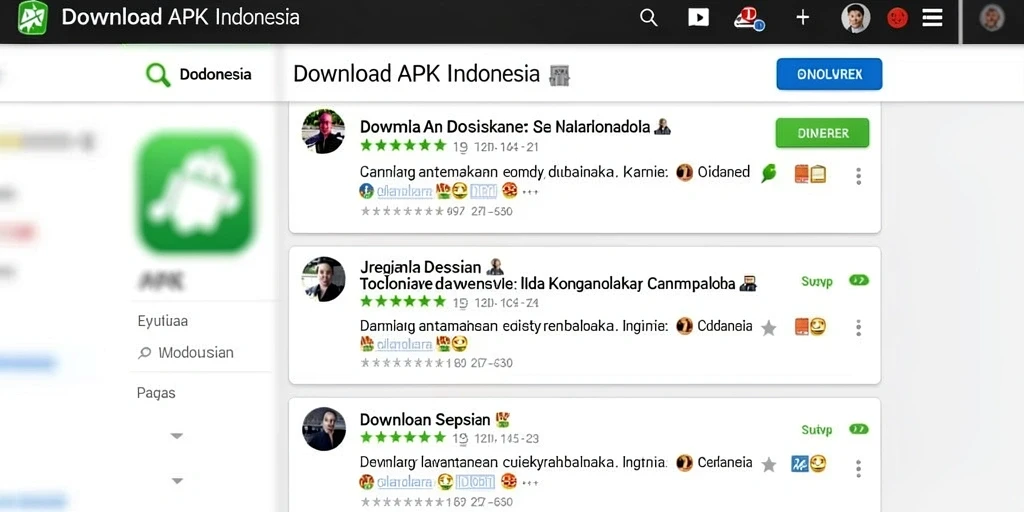Click green star rating of Downloan Sepsian

coord(403,438)
